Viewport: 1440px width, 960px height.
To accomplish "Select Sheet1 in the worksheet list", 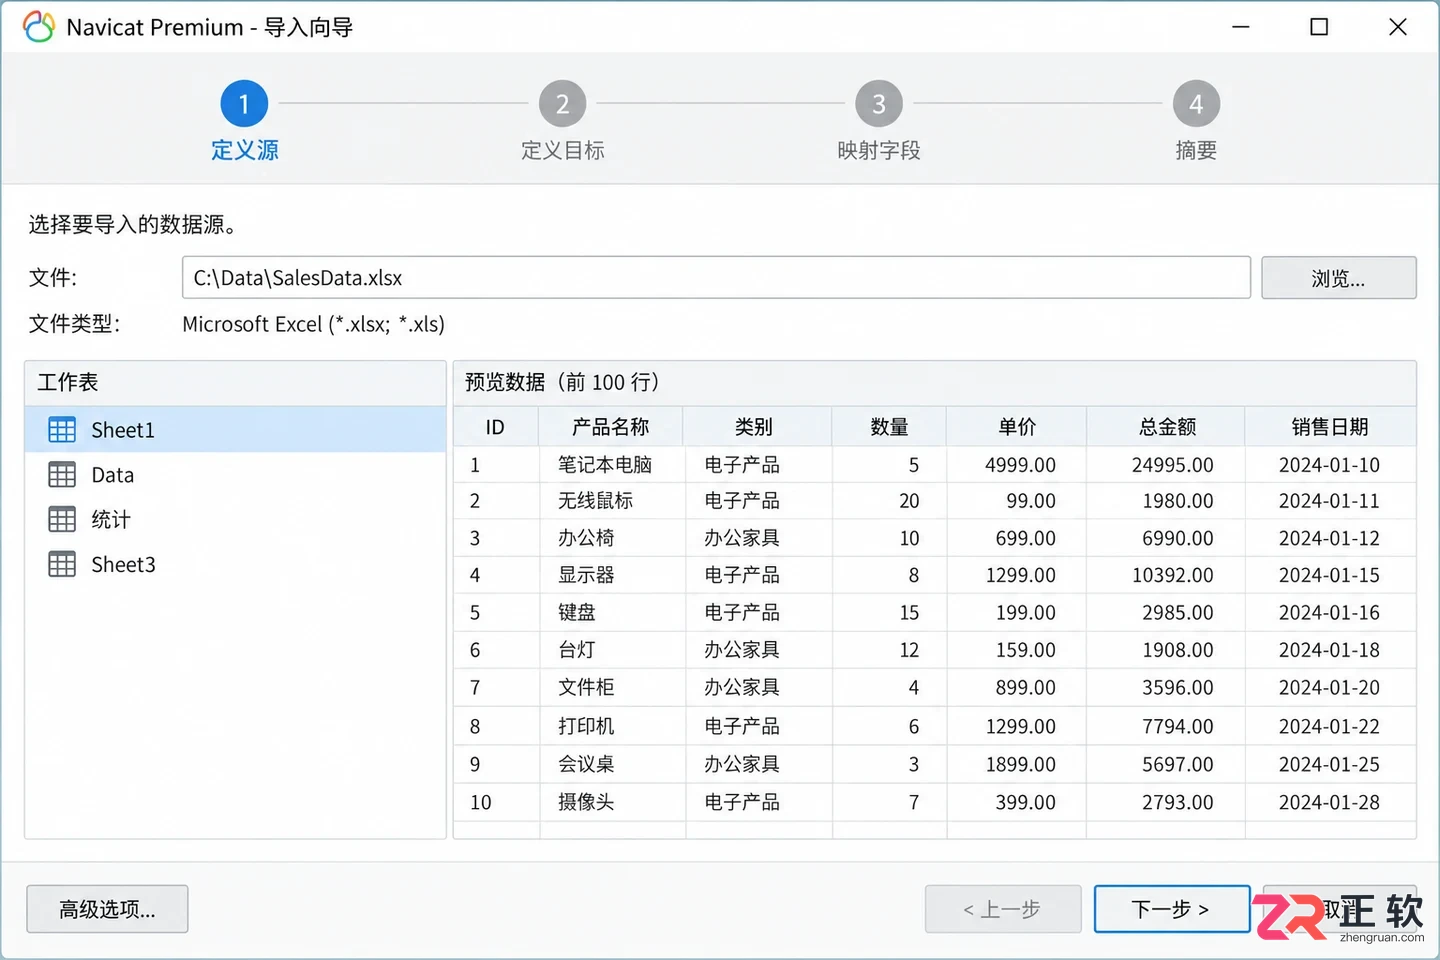I will (236, 430).
